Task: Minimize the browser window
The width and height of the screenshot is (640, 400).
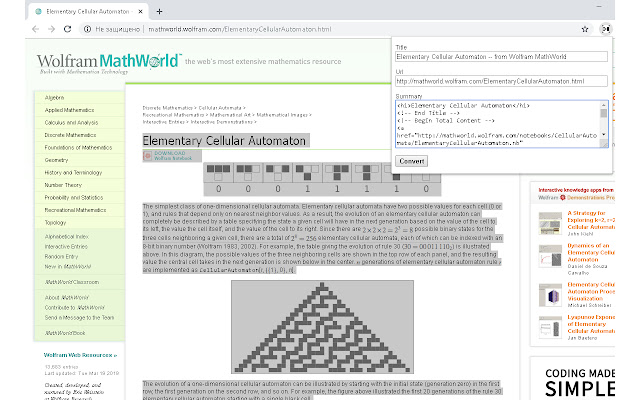Action: pos(599,7)
